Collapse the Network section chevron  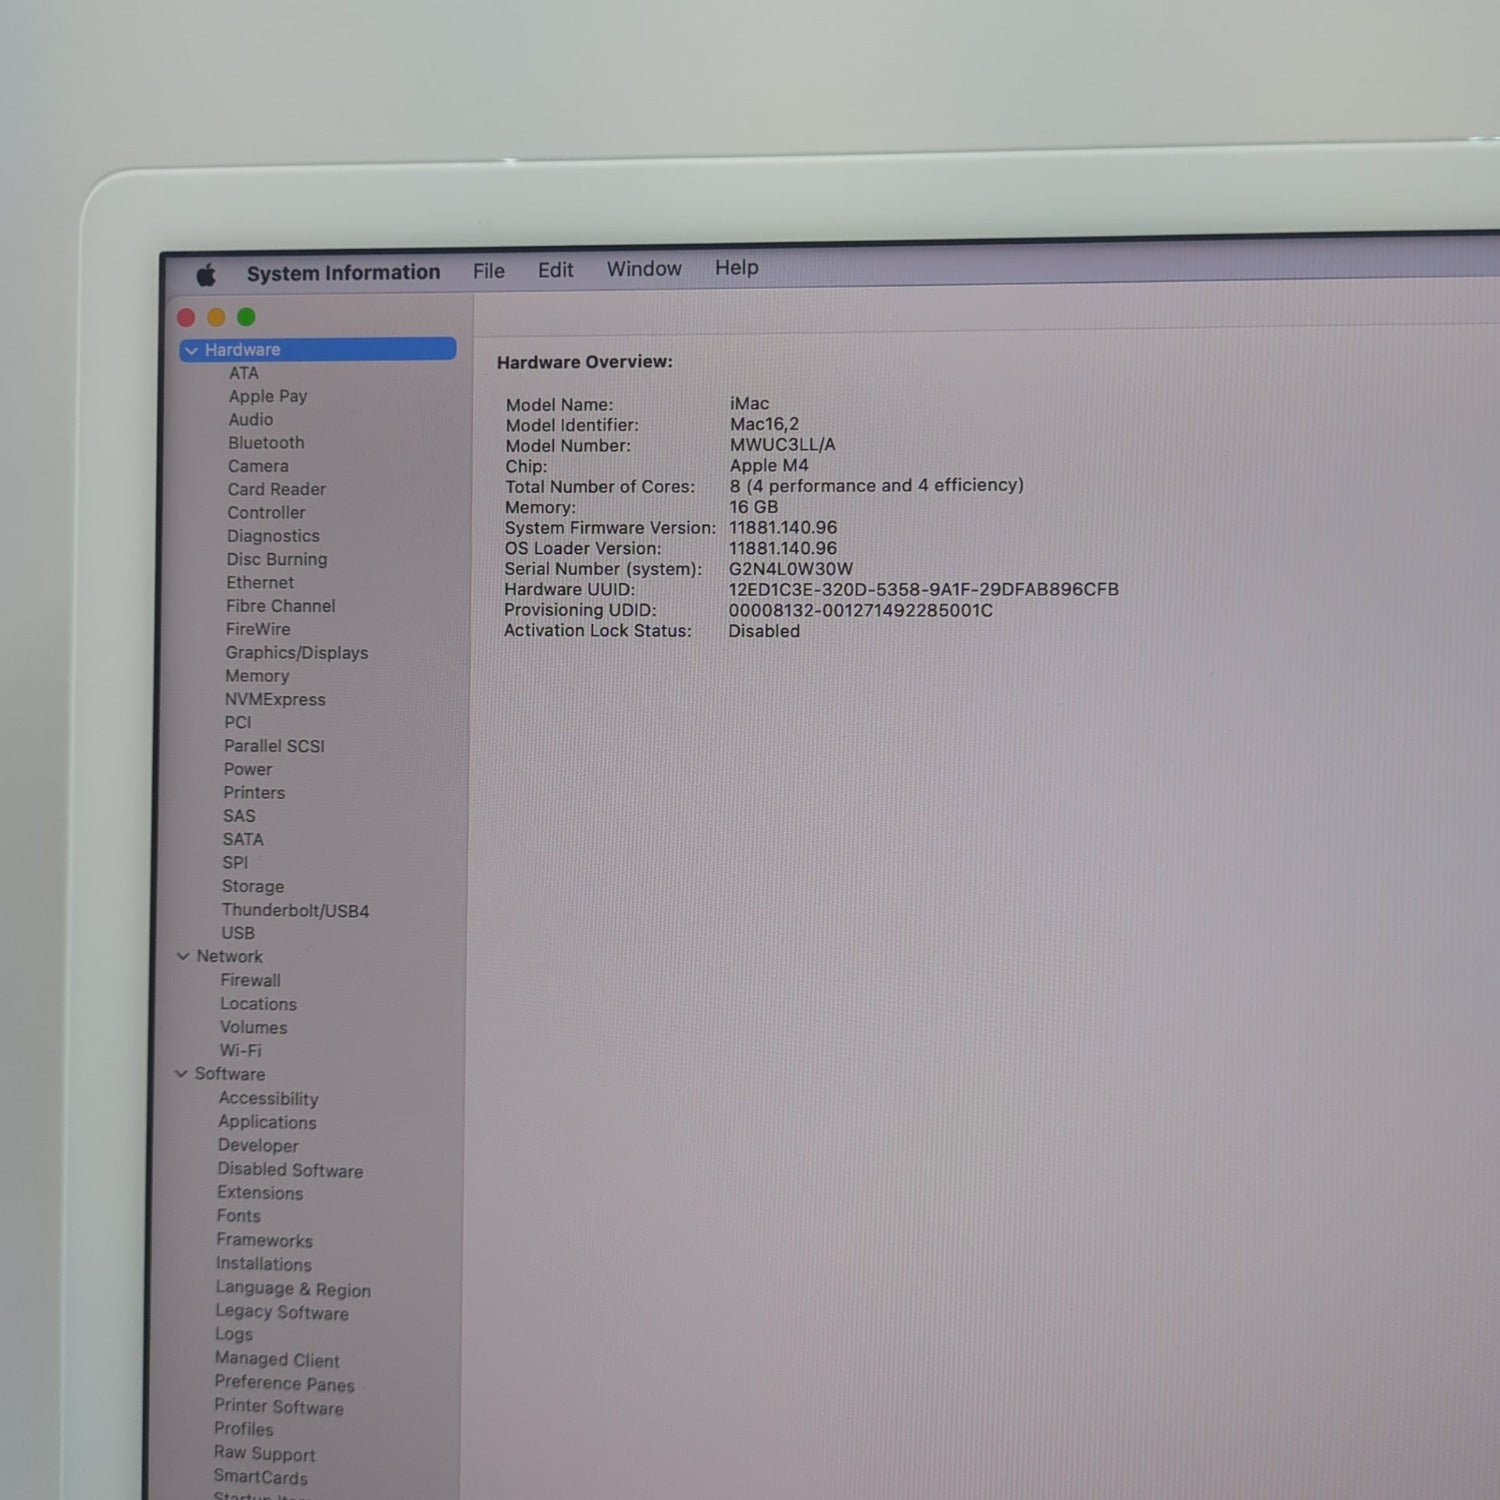tap(183, 957)
